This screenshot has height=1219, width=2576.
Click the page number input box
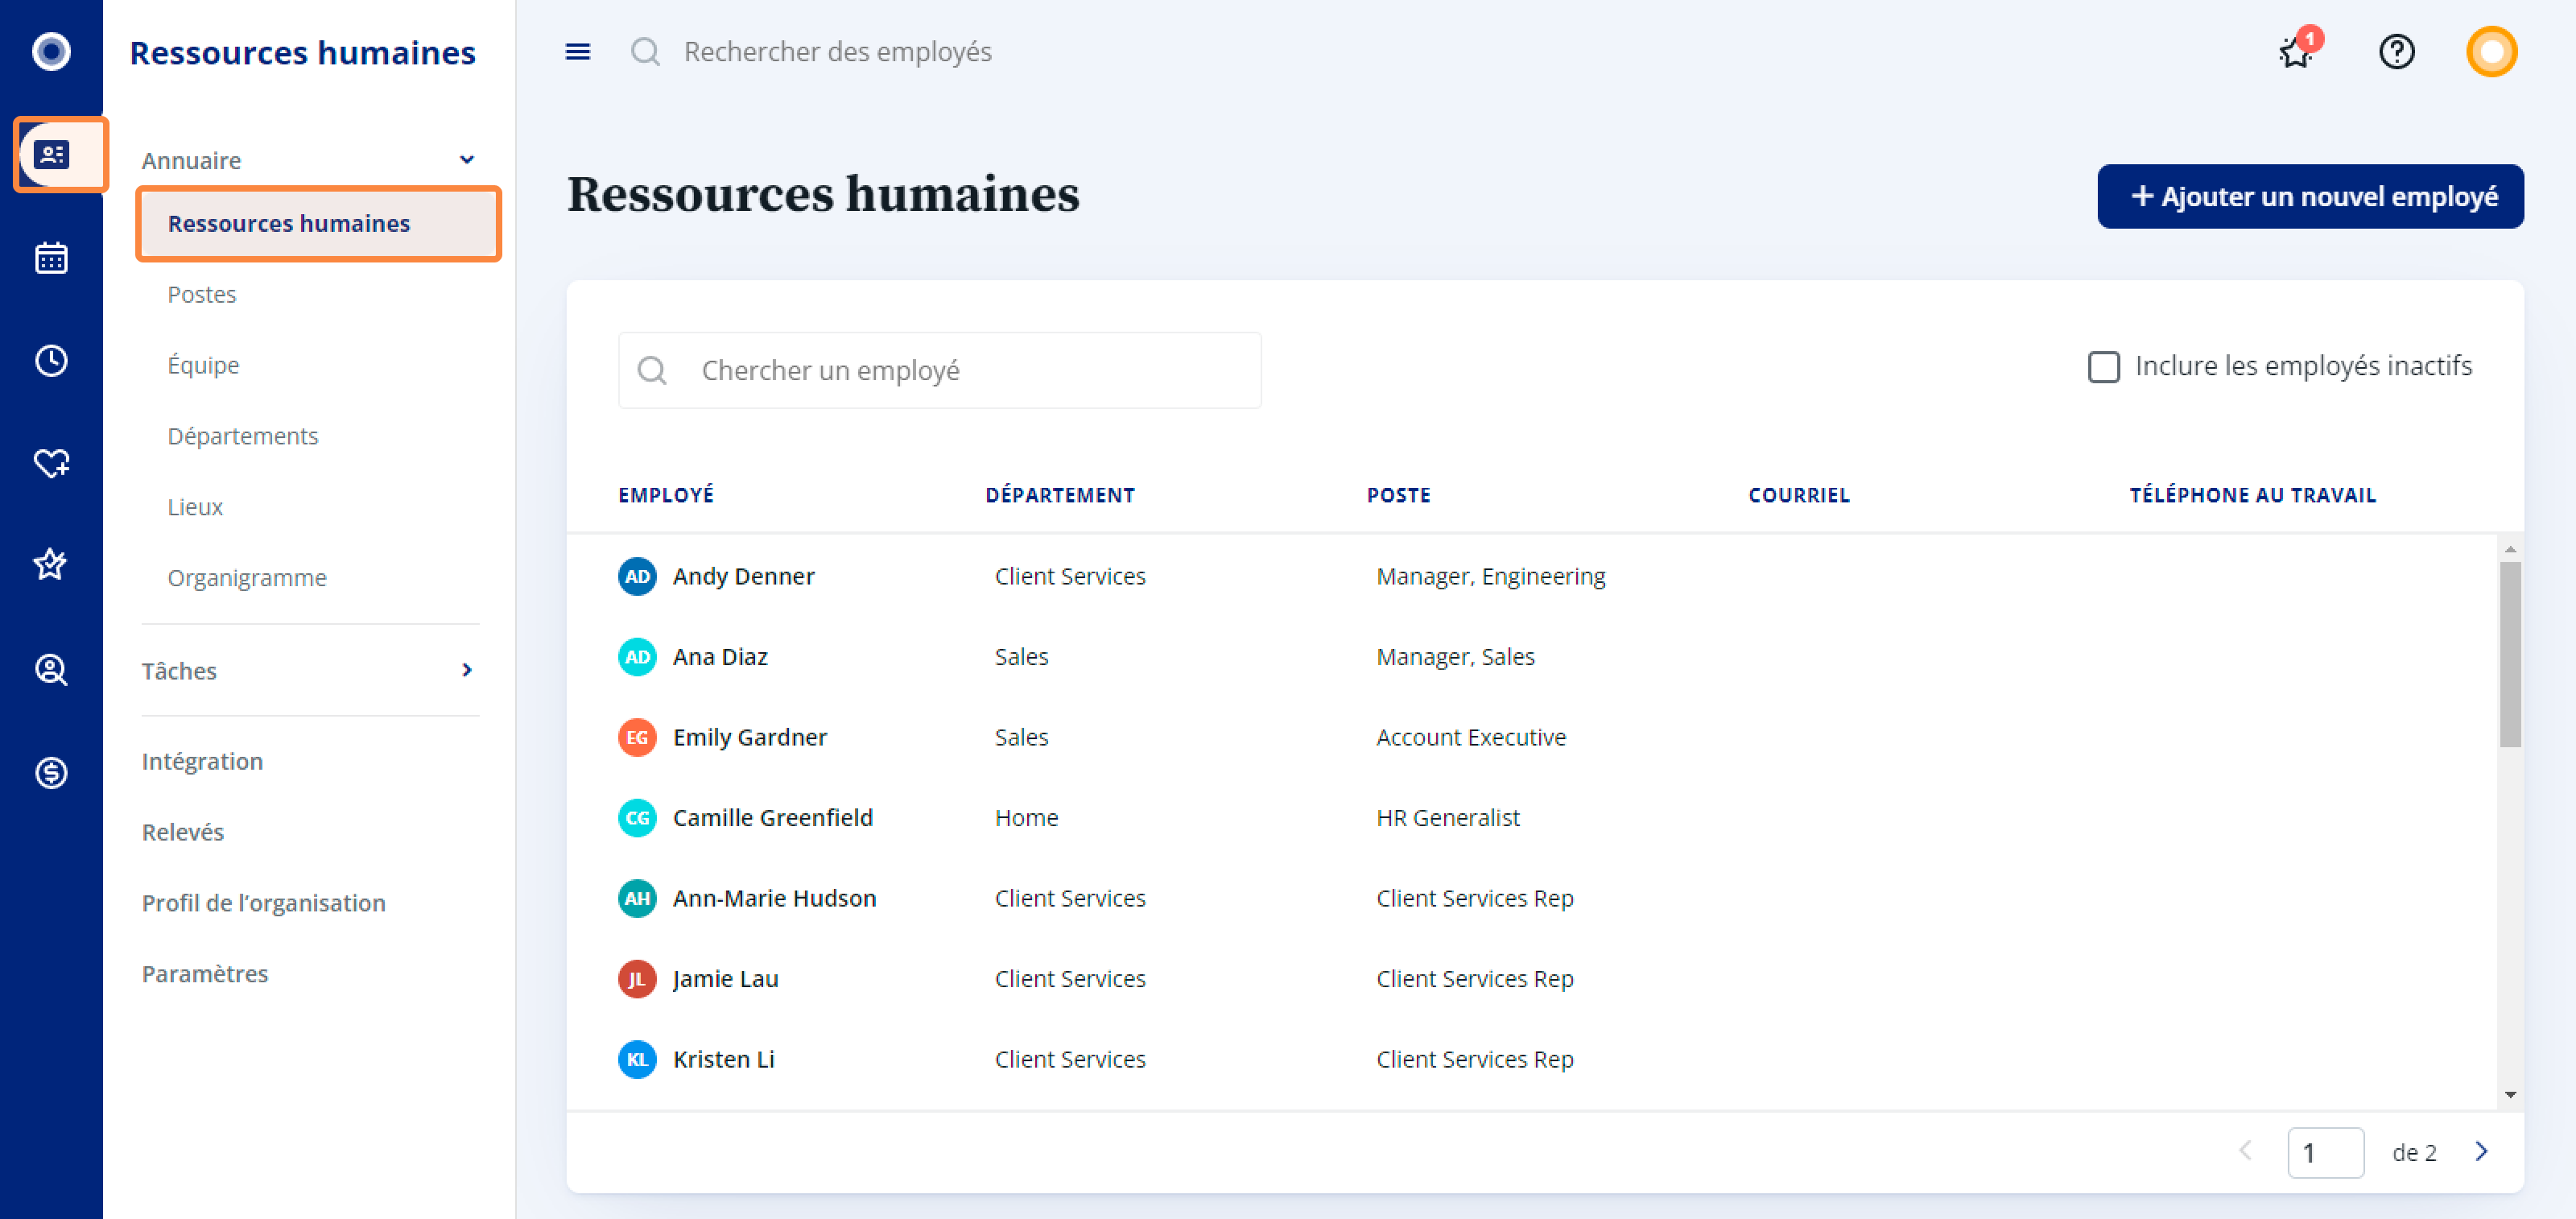tap(2325, 1152)
